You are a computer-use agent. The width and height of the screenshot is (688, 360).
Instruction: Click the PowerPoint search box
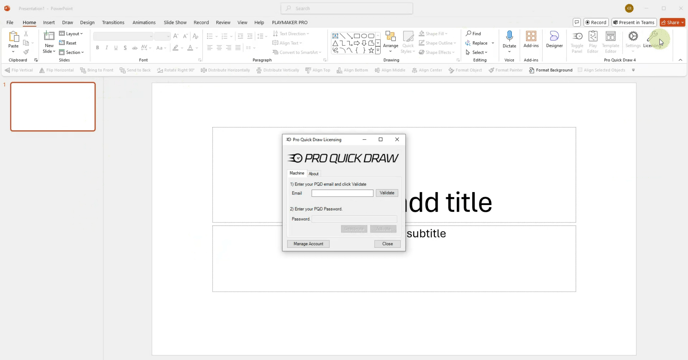click(x=347, y=8)
